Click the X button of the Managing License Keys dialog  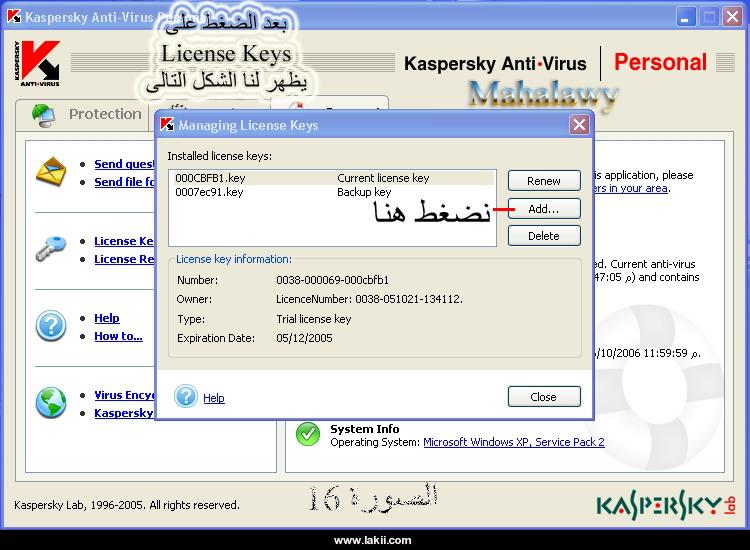[x=579, y=125]
